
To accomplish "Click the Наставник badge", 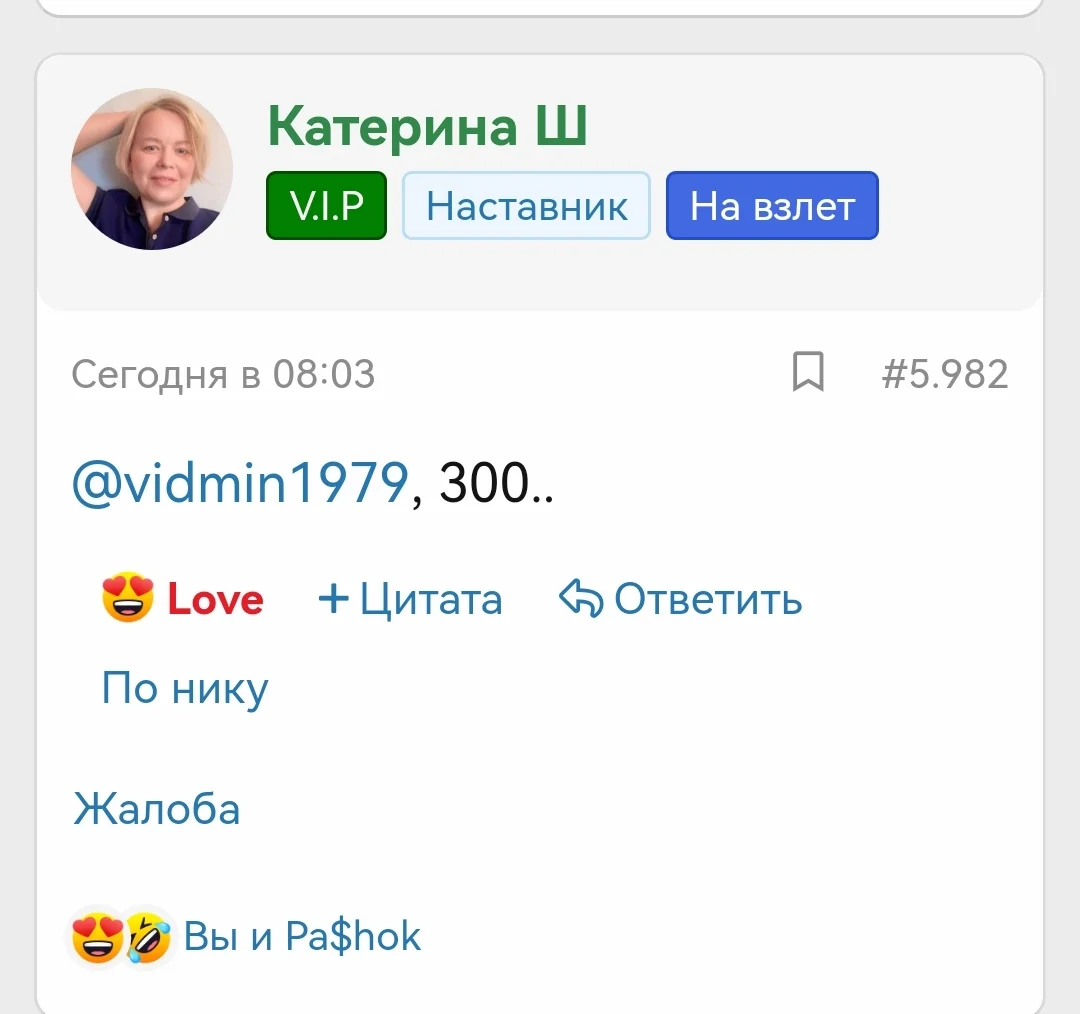I will pyautogui.click(x=526, y=205).
